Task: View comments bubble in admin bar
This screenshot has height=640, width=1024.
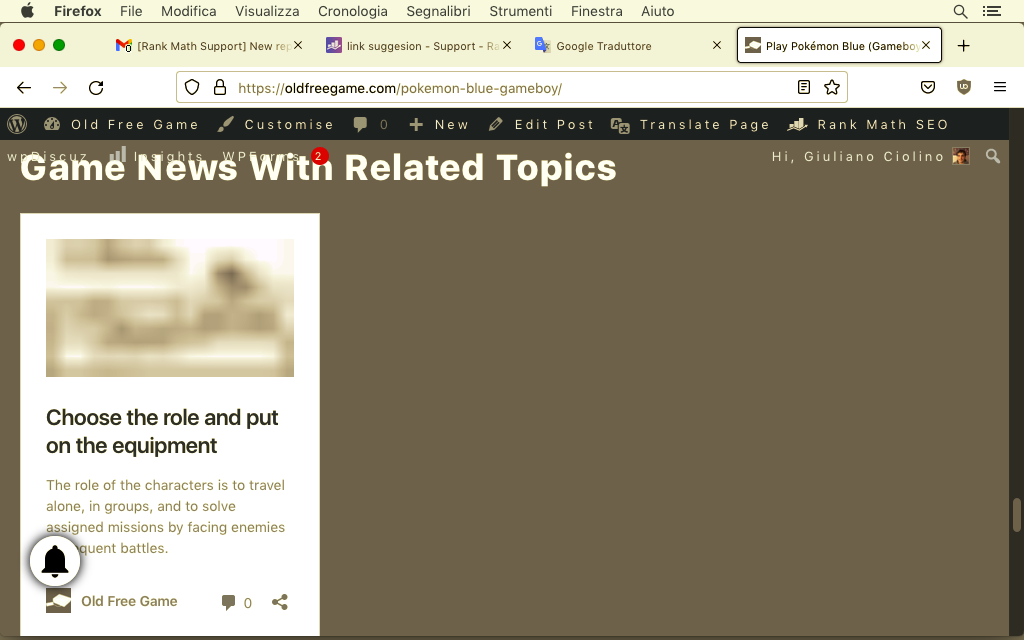Action: pos(370,124)
